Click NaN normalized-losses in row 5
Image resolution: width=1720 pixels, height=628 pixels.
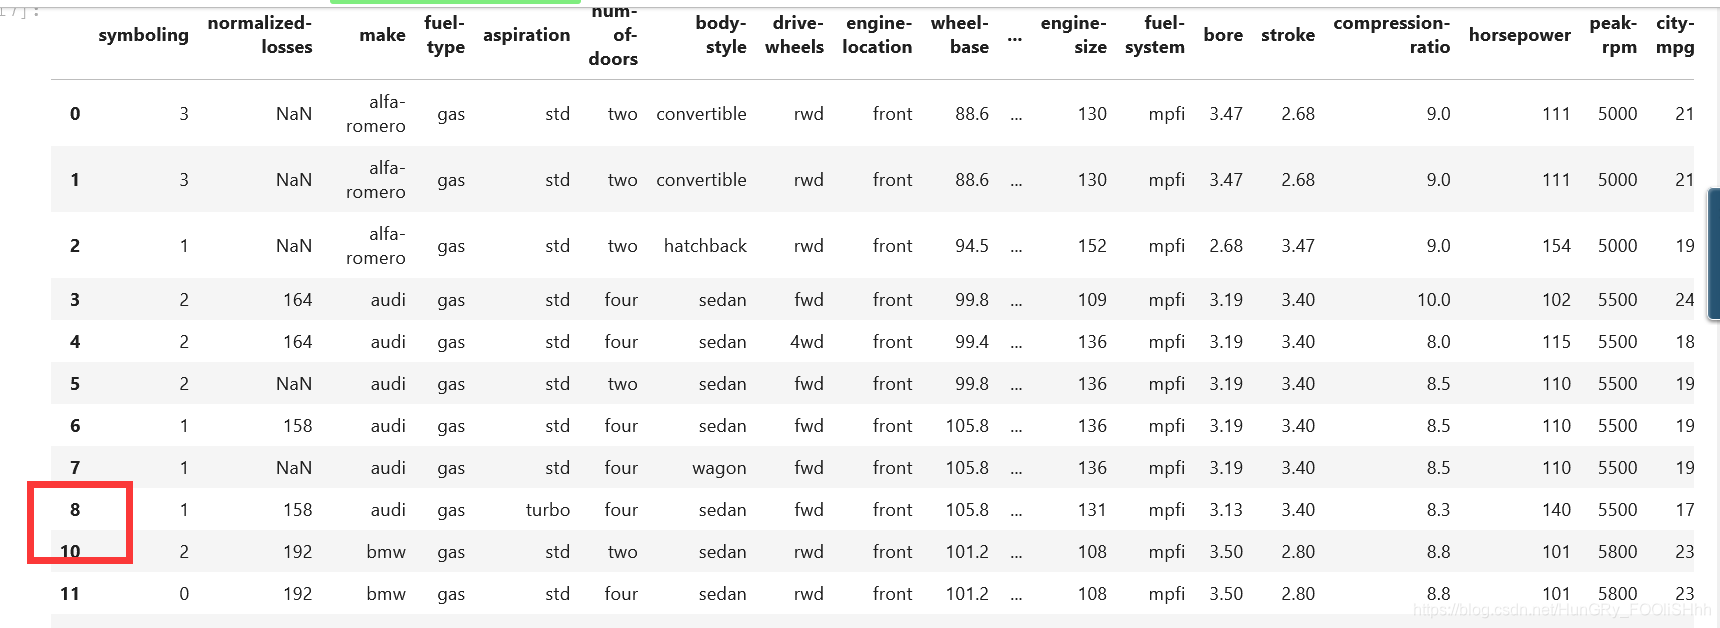coord(294,384)
